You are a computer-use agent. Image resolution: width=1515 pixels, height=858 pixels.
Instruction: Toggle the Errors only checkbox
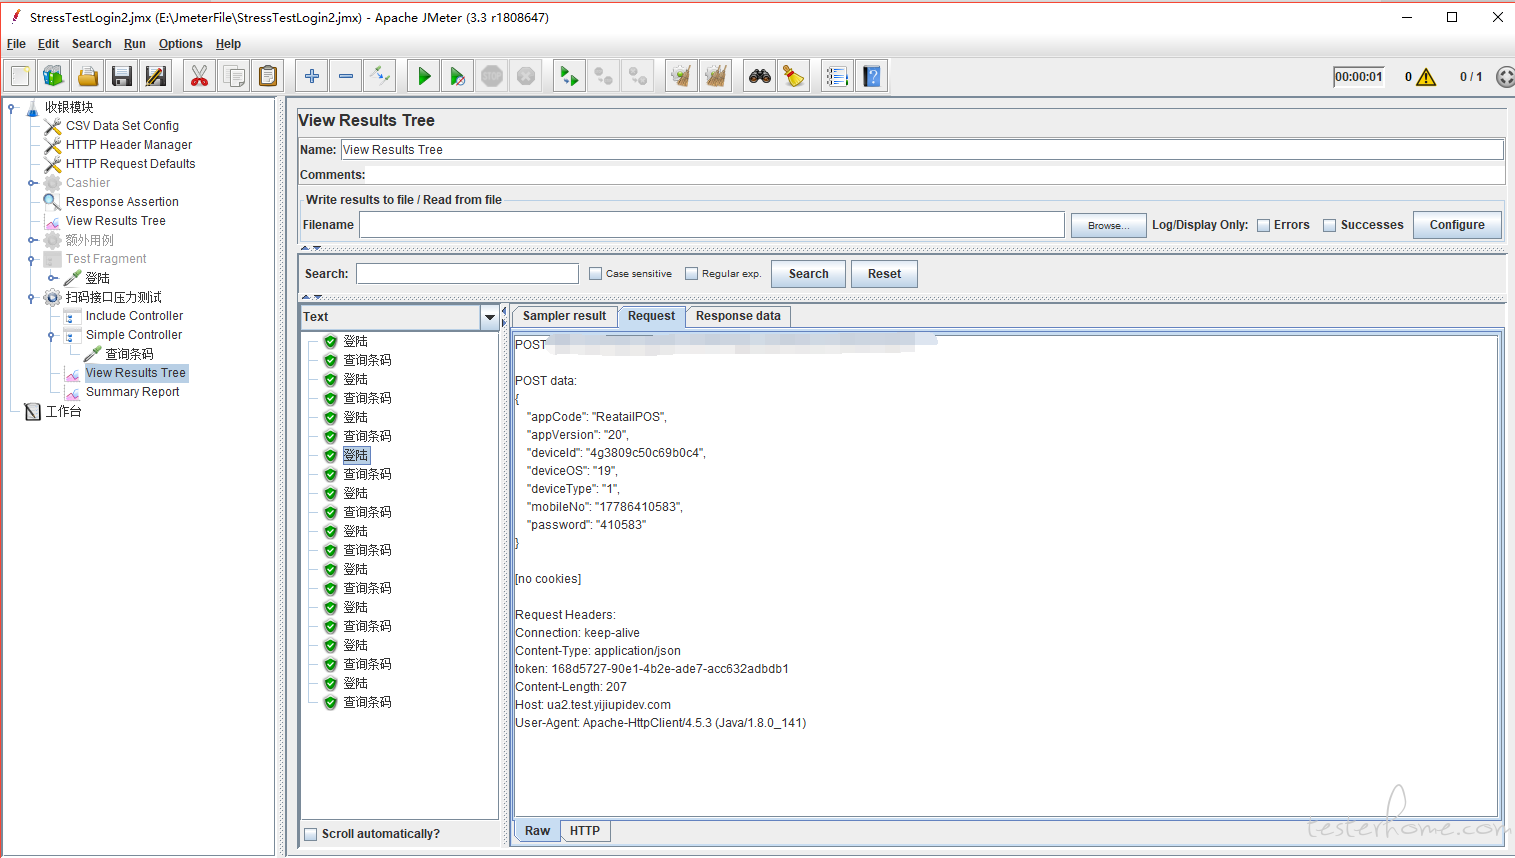coord(1264,225)
